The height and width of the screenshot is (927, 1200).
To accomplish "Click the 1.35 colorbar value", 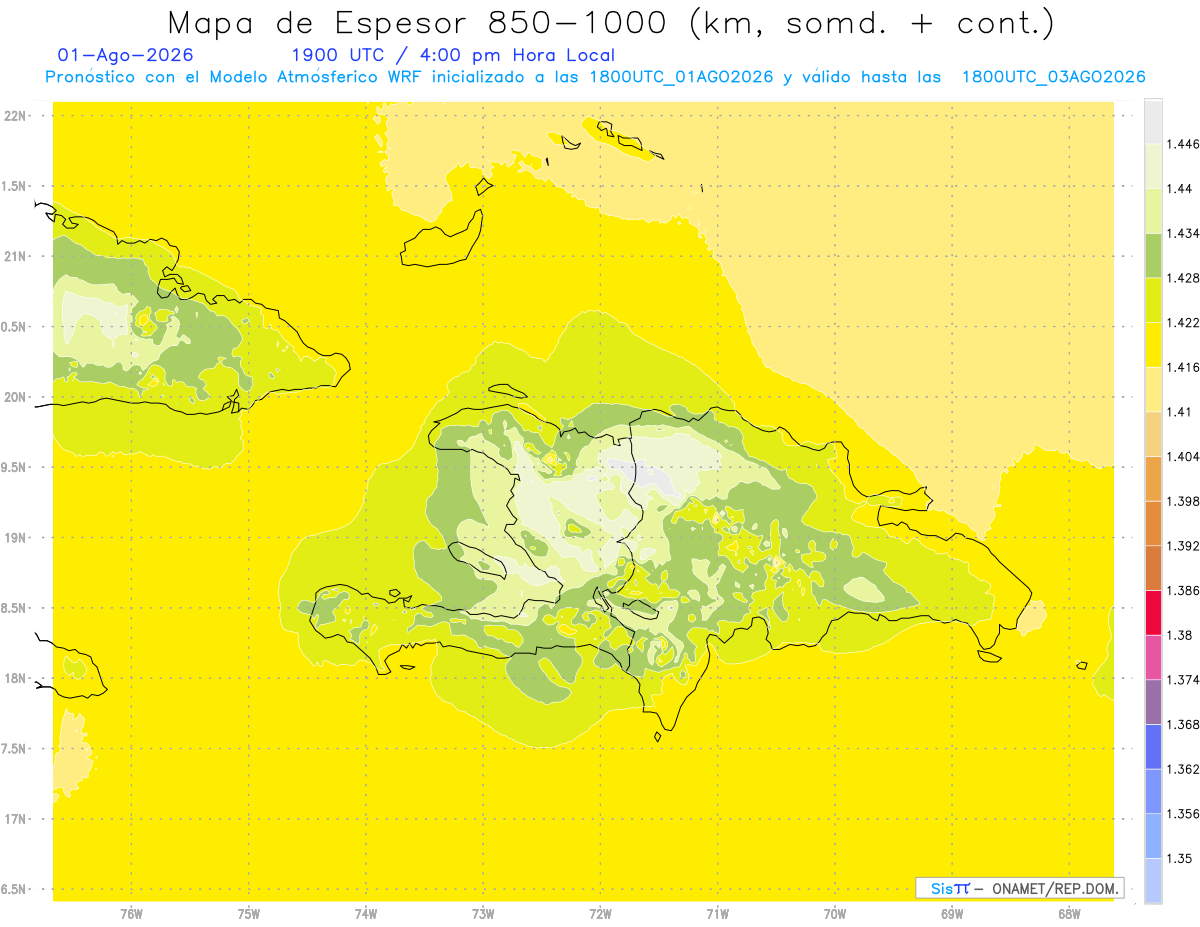I will click(1179, 858).
